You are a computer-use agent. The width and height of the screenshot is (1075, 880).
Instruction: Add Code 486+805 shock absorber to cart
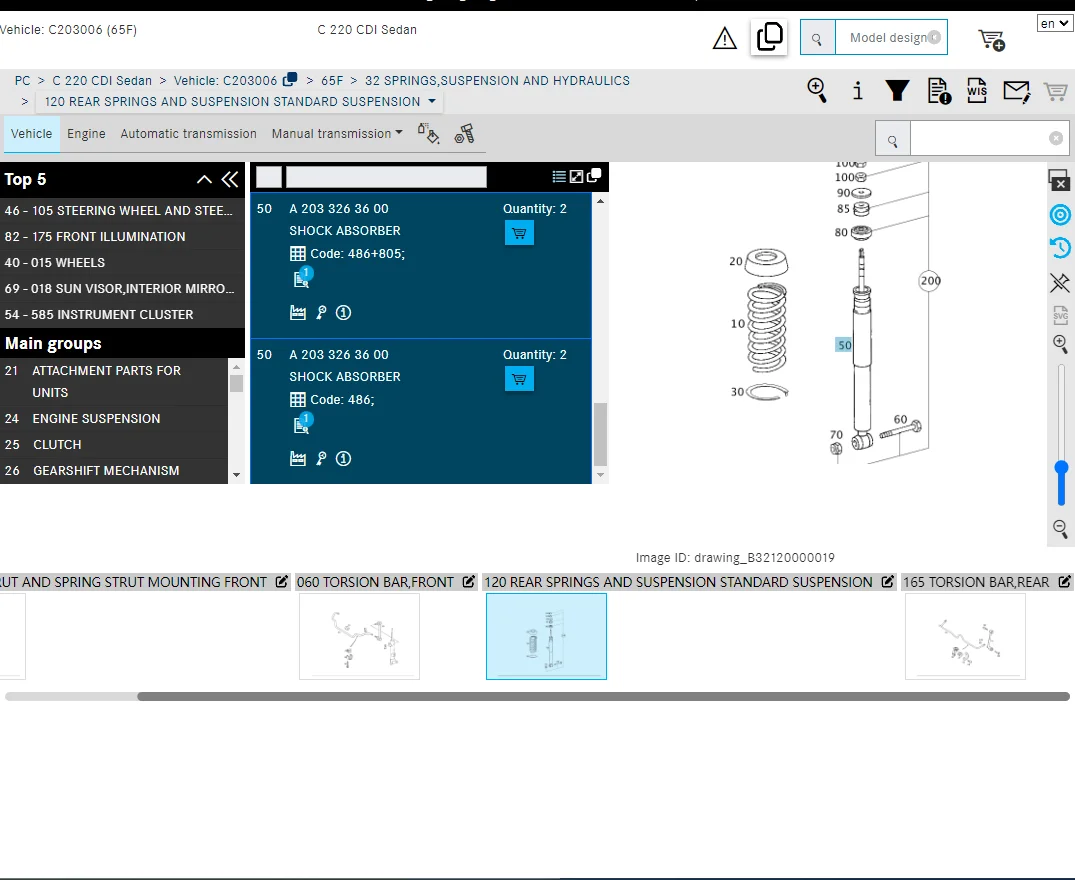tap(519, 233)
